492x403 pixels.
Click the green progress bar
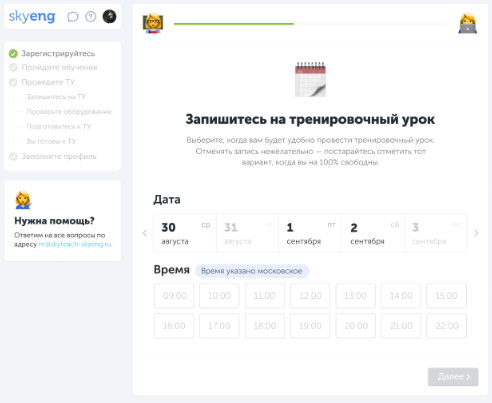(x=234, y=24)
